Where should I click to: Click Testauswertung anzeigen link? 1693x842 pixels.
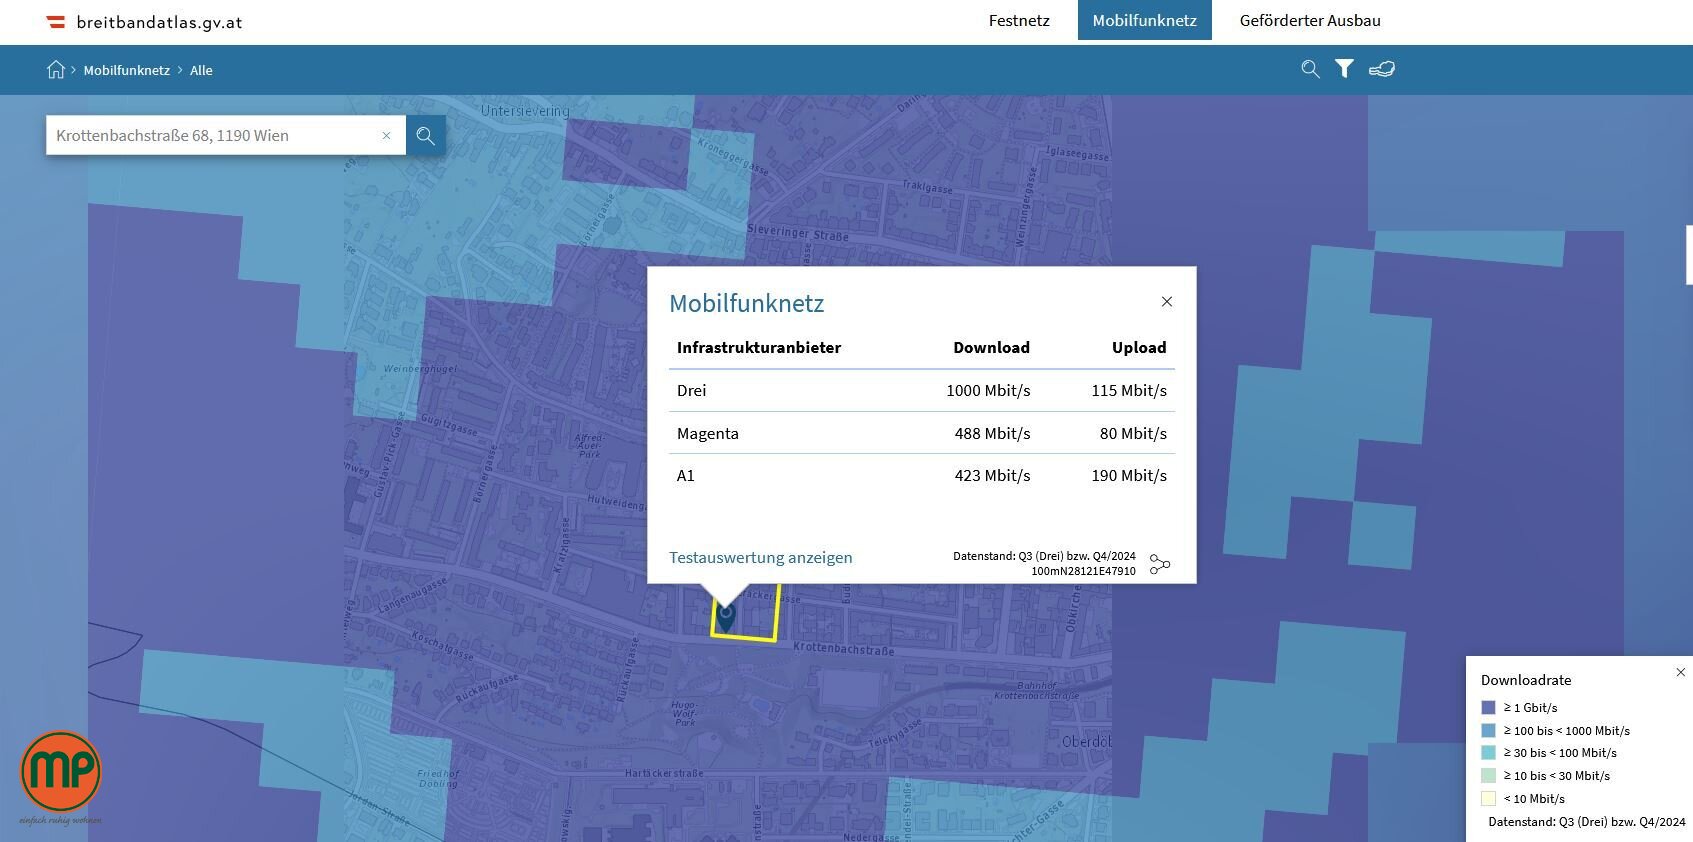[760, 558]
